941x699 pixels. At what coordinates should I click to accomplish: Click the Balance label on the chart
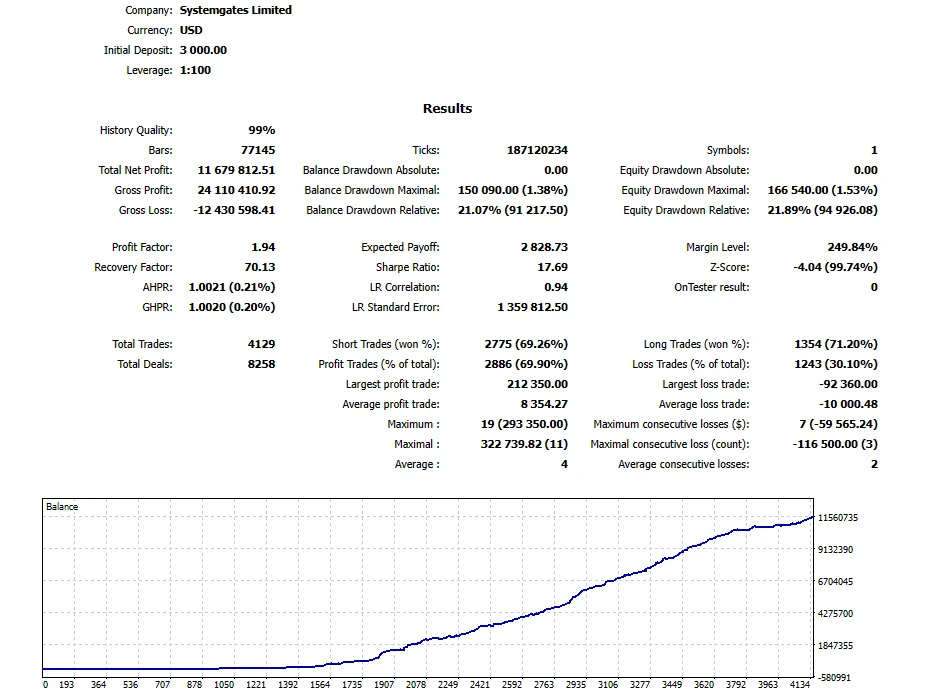coord(62,507)
